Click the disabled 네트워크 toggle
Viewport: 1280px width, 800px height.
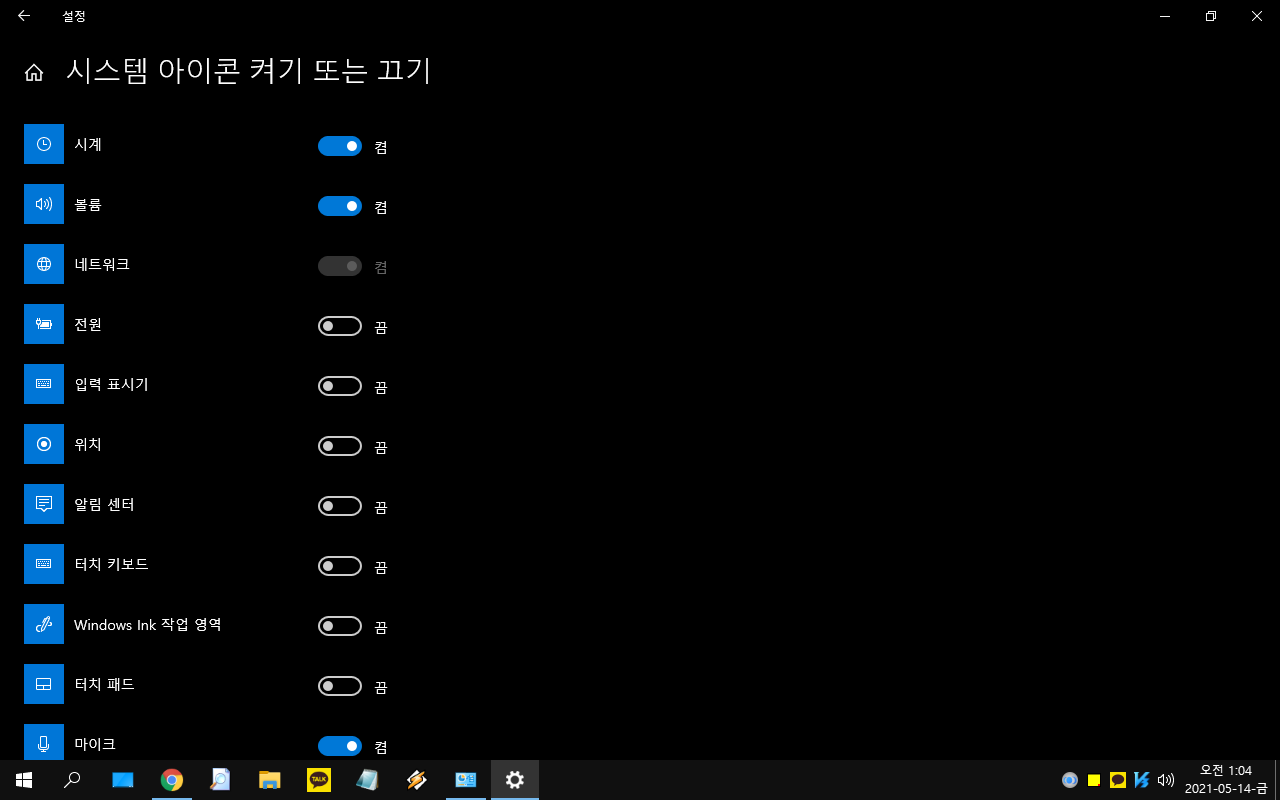[340, 266]
